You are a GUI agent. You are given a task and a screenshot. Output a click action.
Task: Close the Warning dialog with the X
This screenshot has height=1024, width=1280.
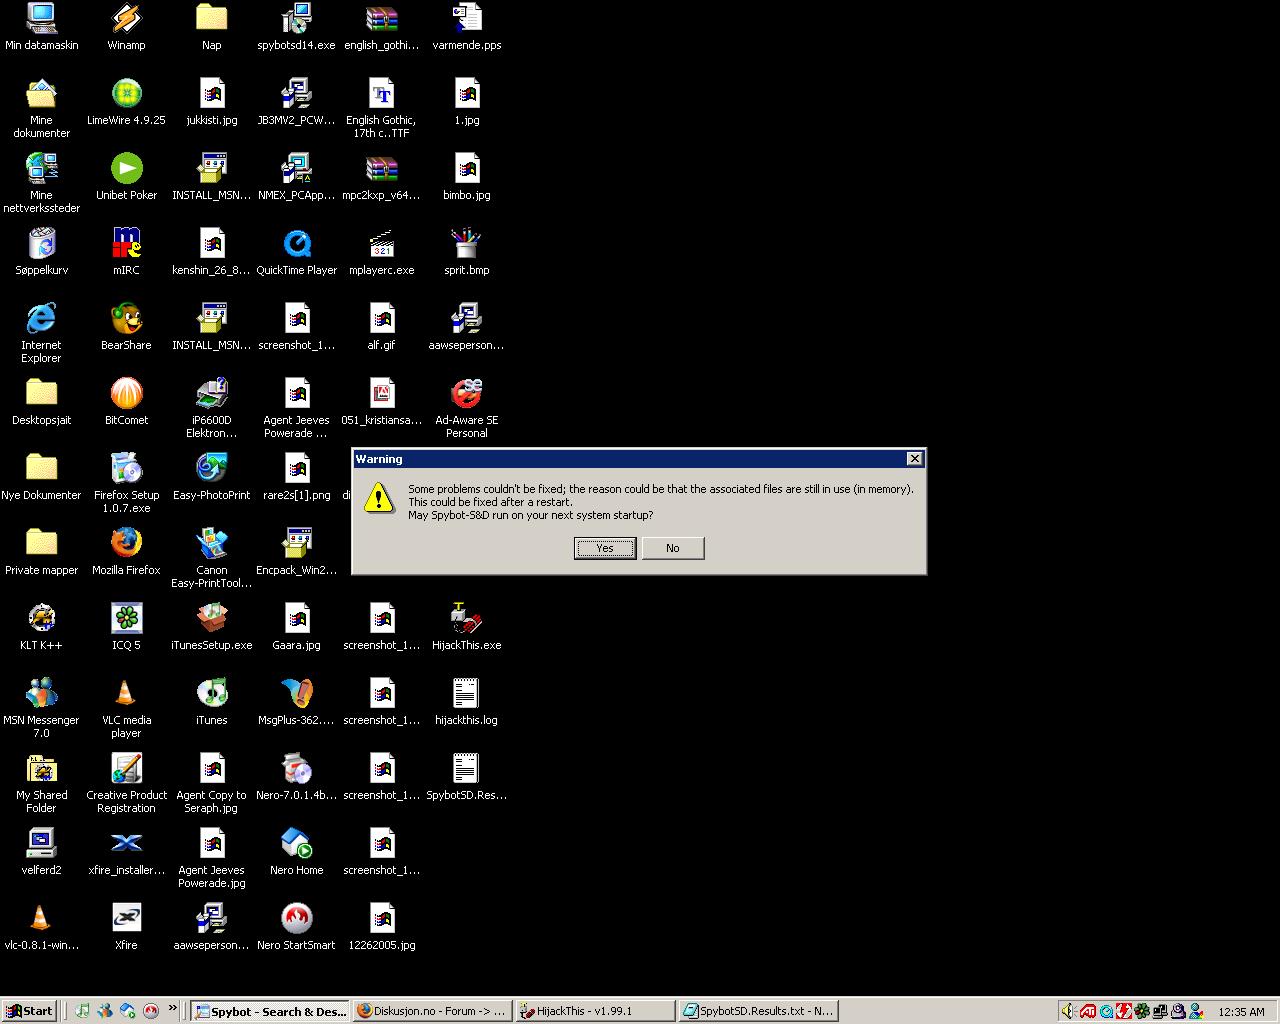tap(914, 458)
